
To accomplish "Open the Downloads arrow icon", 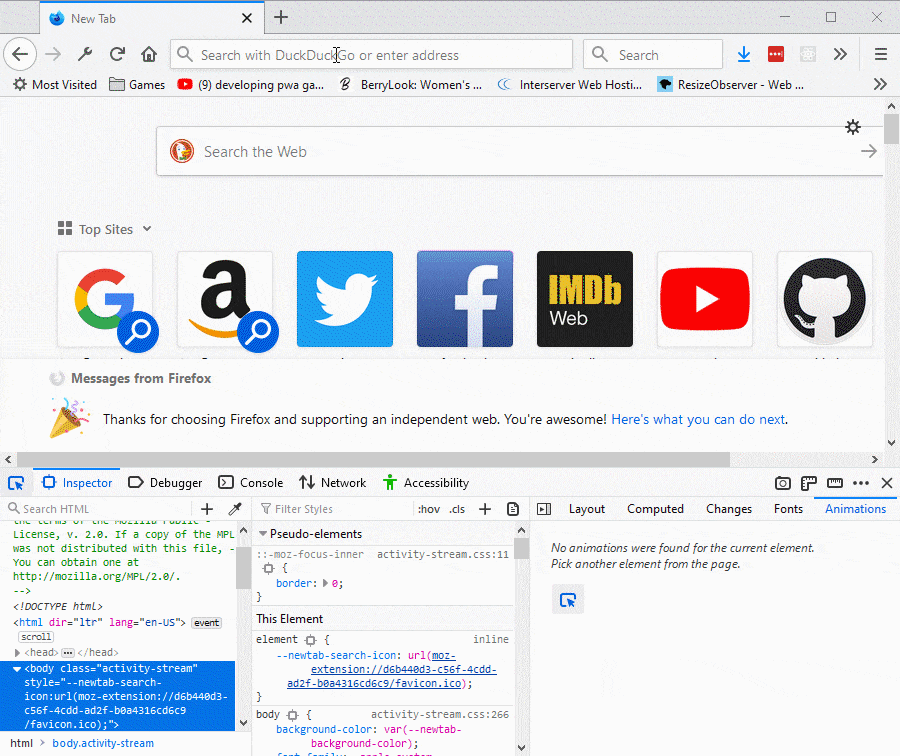I will coord(744,55).
